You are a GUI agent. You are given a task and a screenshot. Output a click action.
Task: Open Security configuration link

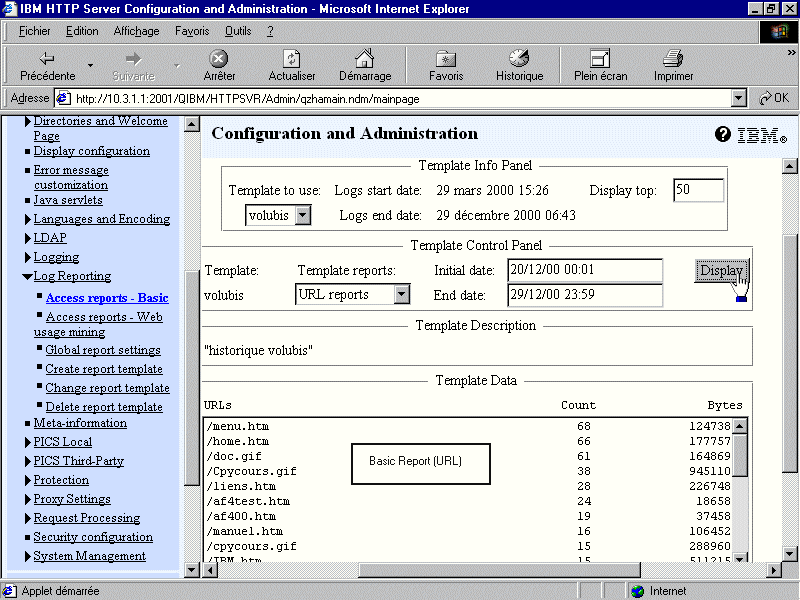coord(93,537)
